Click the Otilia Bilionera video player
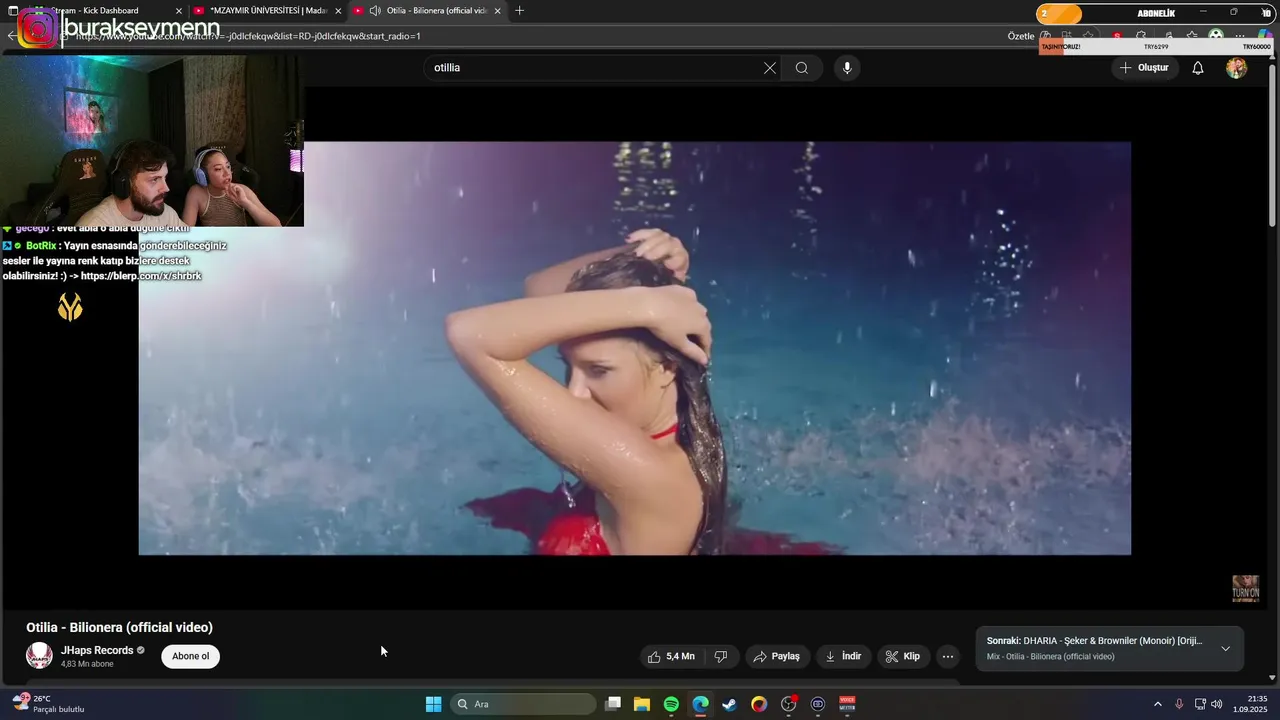The height and width of the screenshot is (720, 1280). click(x=634, y=348)
